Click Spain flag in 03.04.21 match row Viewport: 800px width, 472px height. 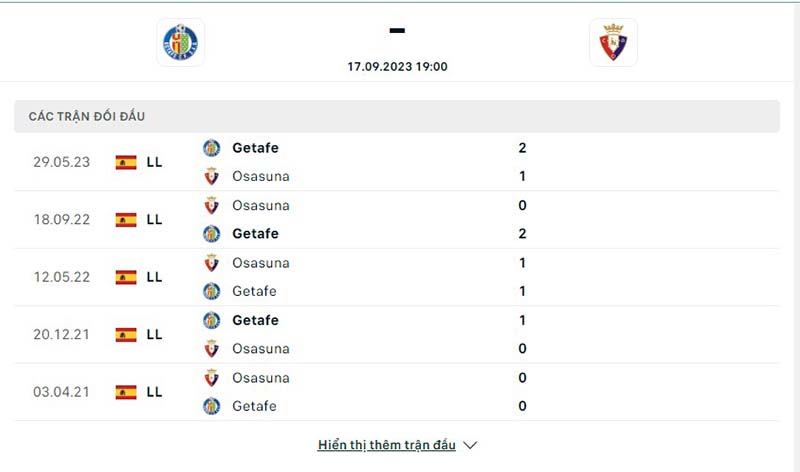point(126,392)
